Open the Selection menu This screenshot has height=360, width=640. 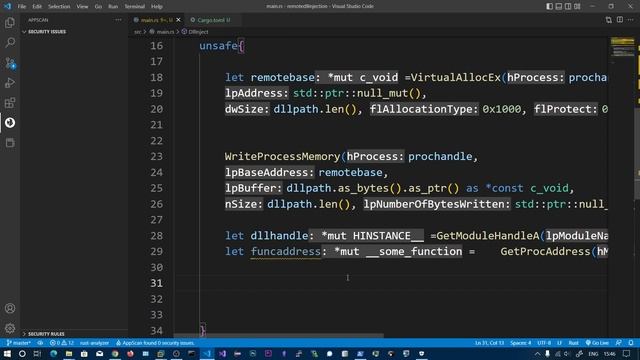(x=59, y=7)
